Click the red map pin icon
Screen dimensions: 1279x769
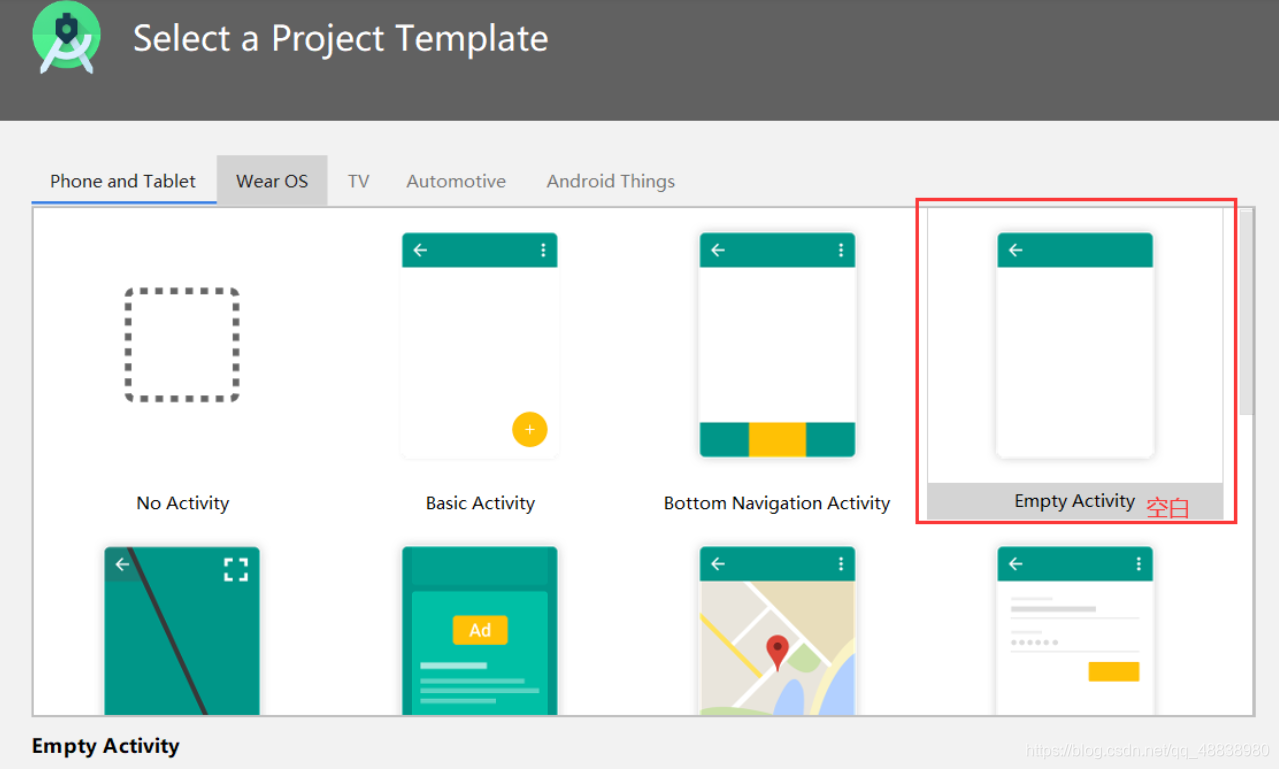tap(777, 652)
